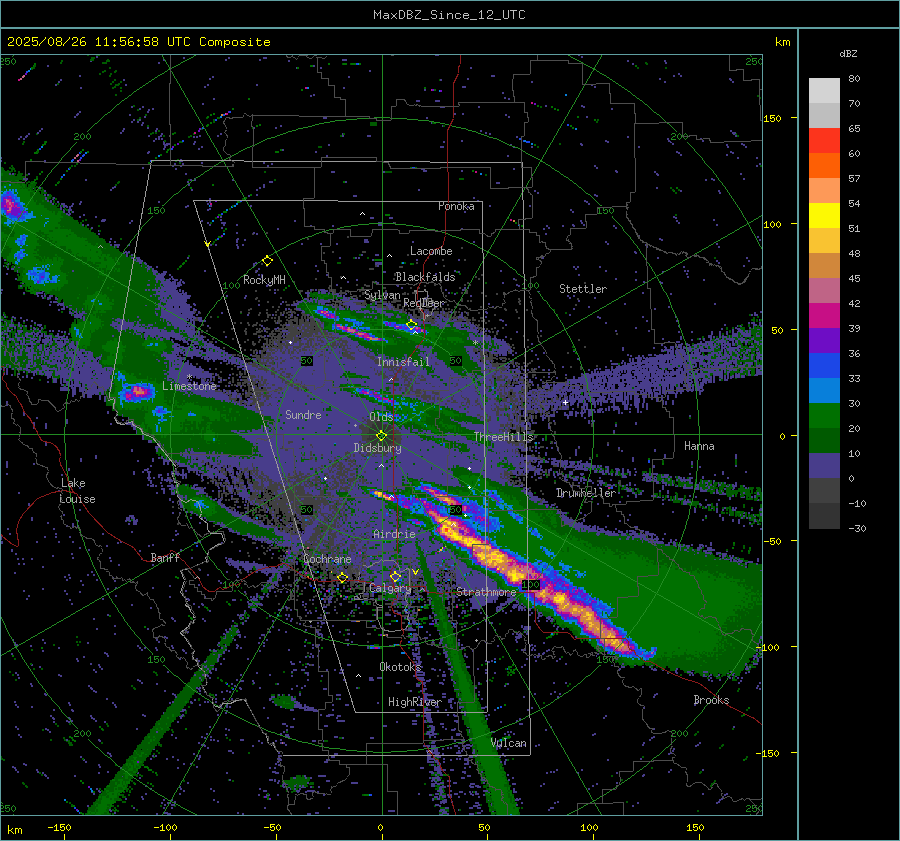Click the Stettler city label
This screenshot has width=900, height=841.
[x=583, y=289]
